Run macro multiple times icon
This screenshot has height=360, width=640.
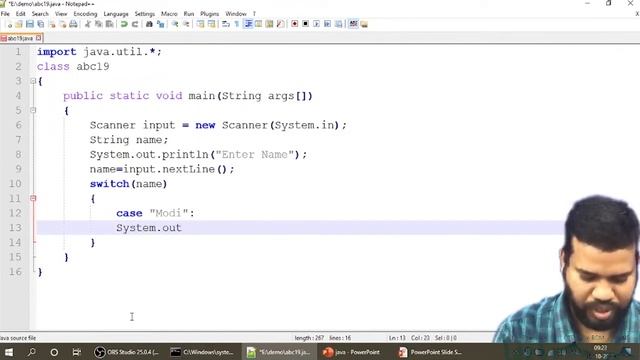tap(327, 24)
